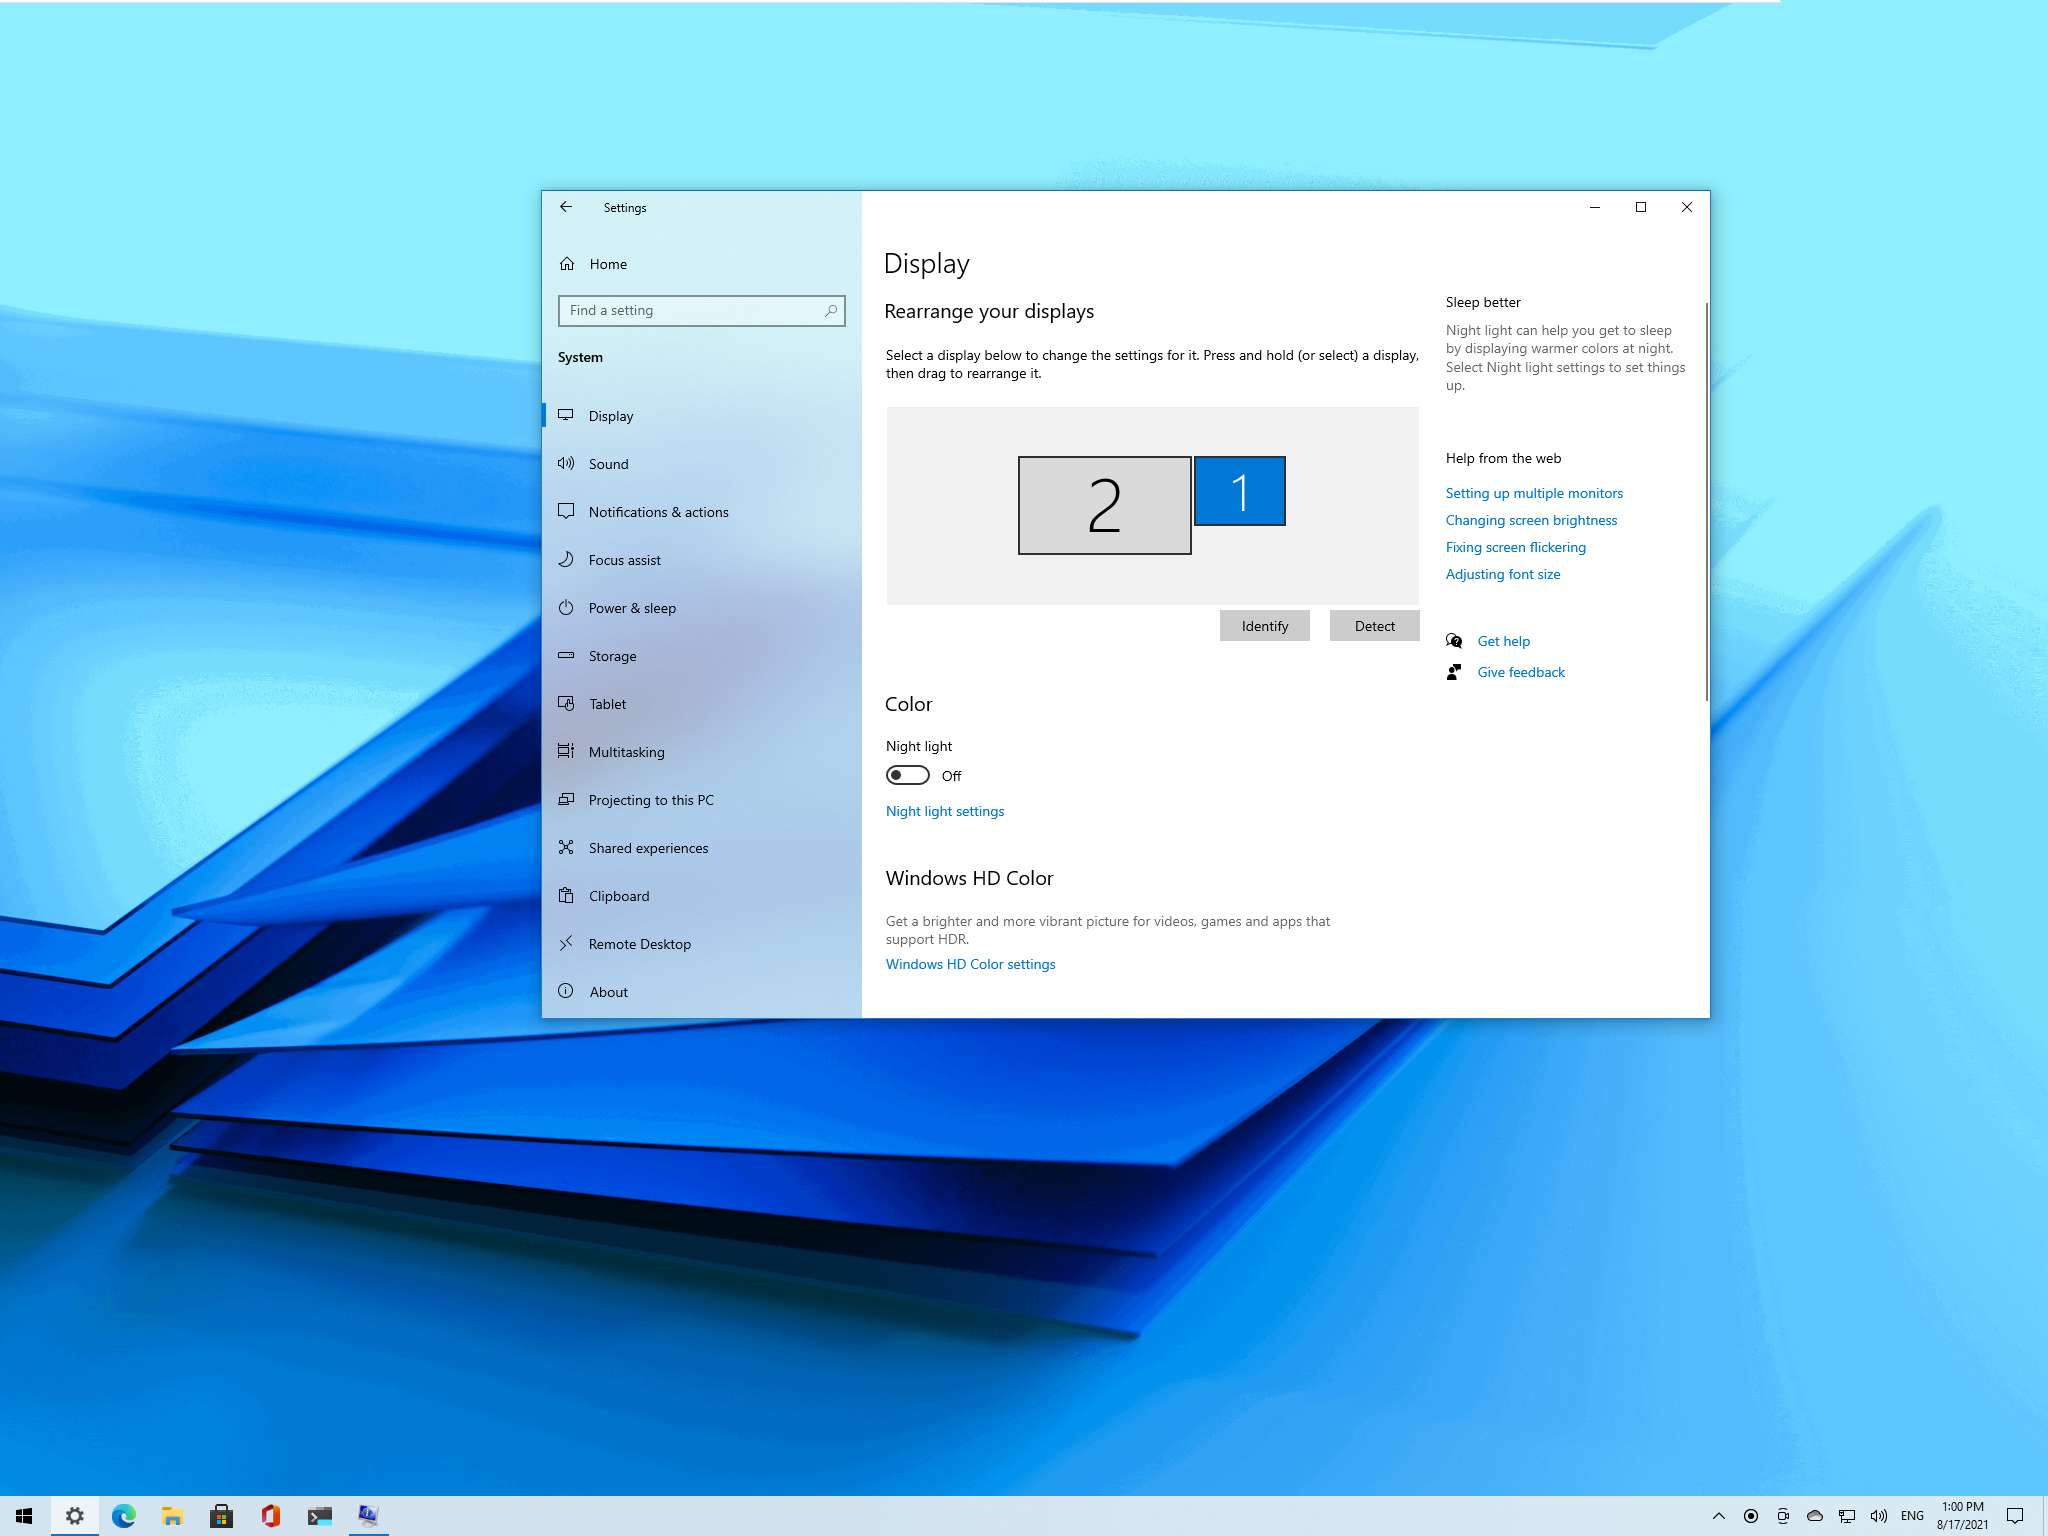Expand the Clipboard settings option
The width and height of the screenshot is (2048, 1536).
619,894
